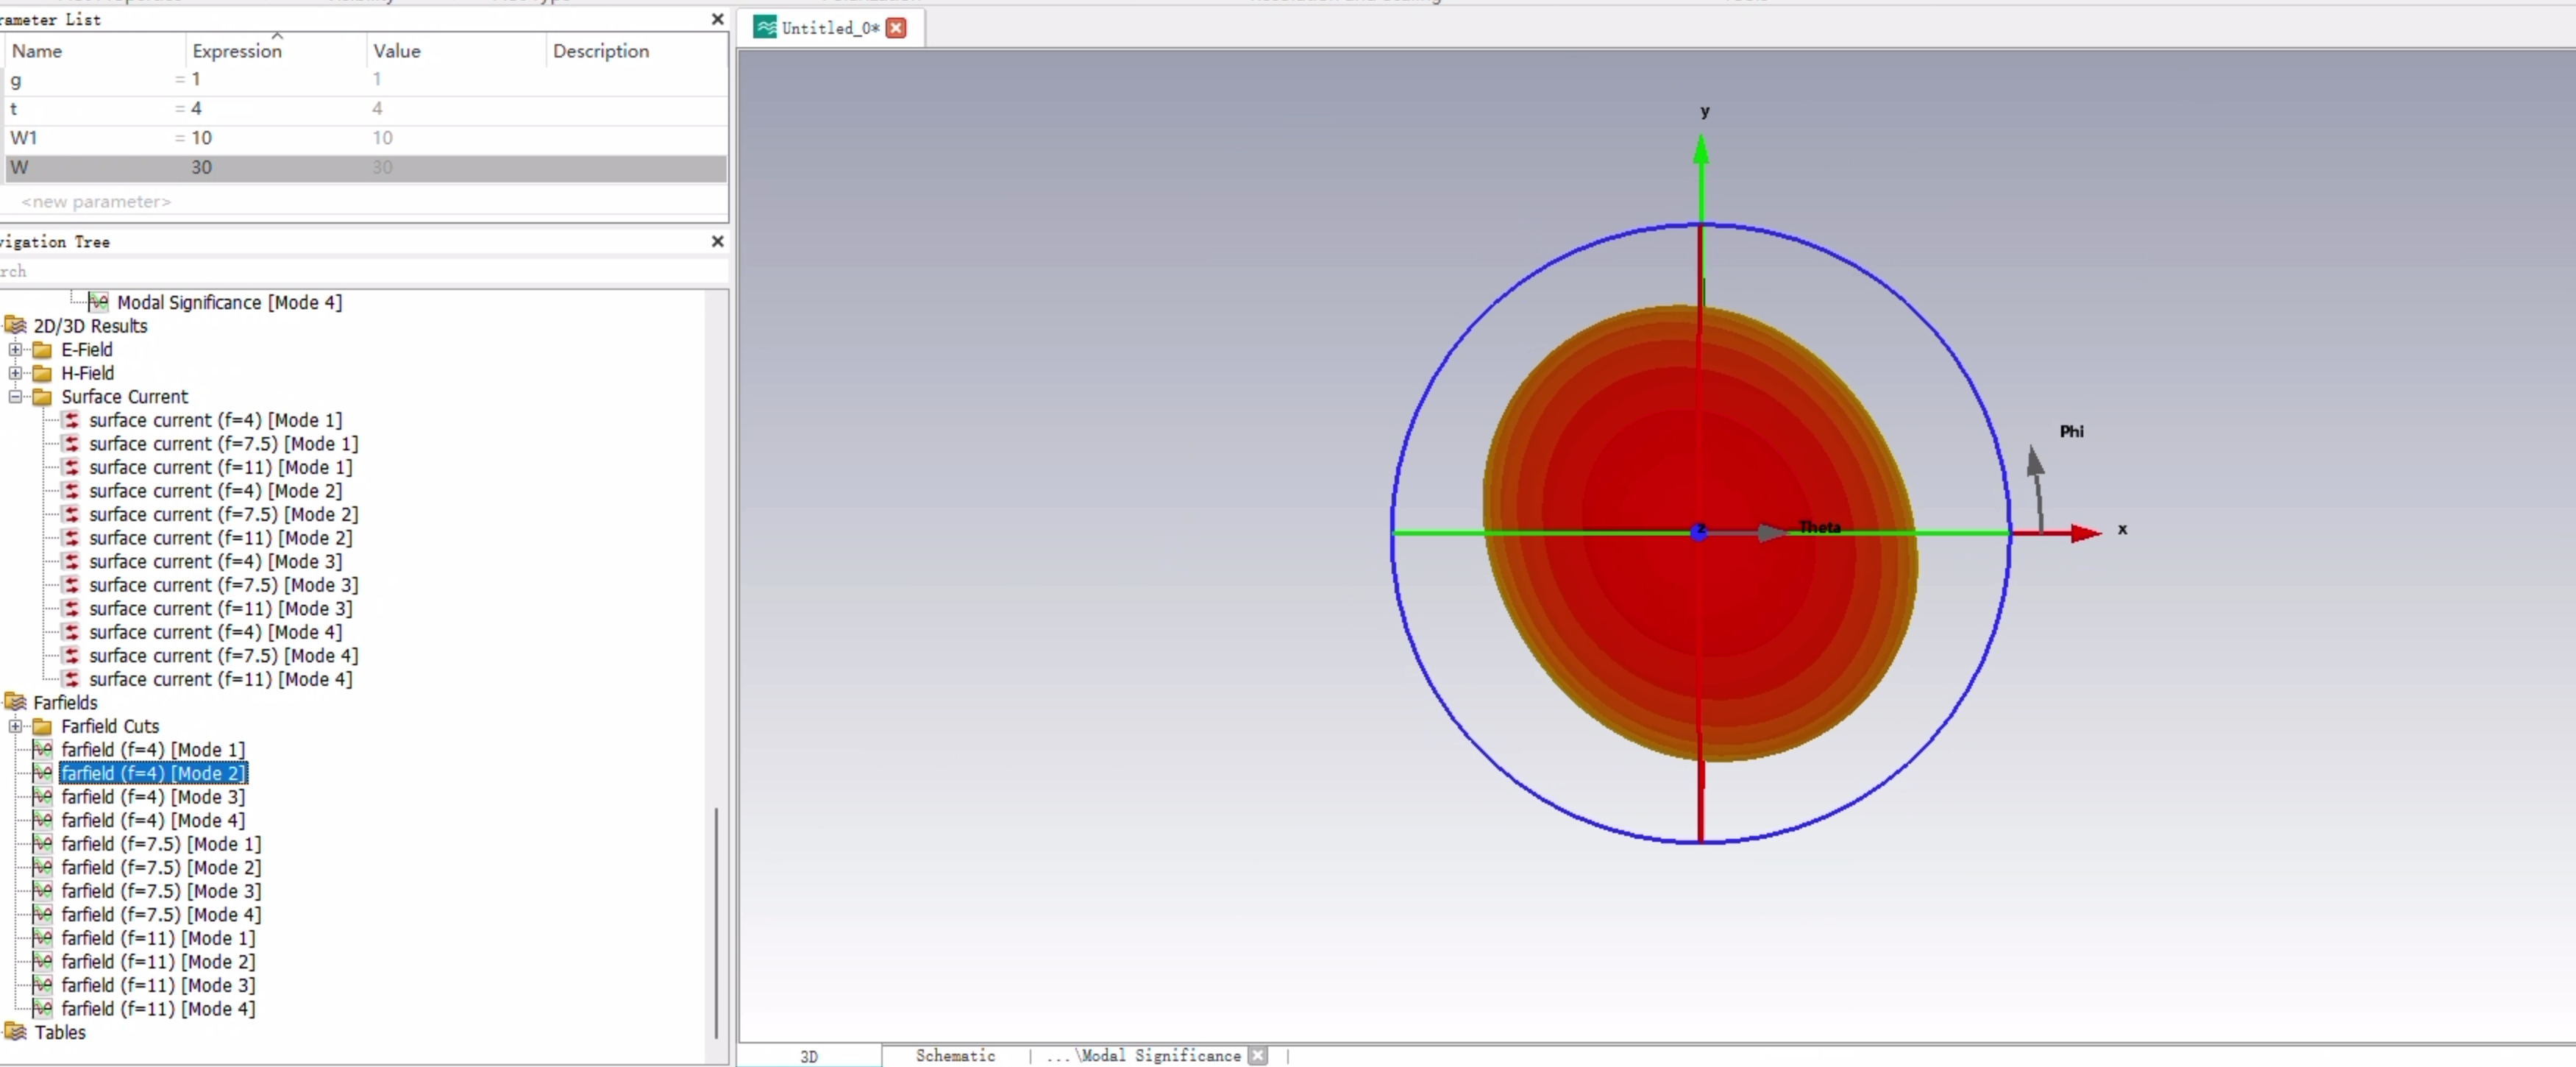This screenshot has height=1067, width=2576.
Task: Click surface current (f=7.5) [Mode 2] icon
Action: click(x=71, y=514)
